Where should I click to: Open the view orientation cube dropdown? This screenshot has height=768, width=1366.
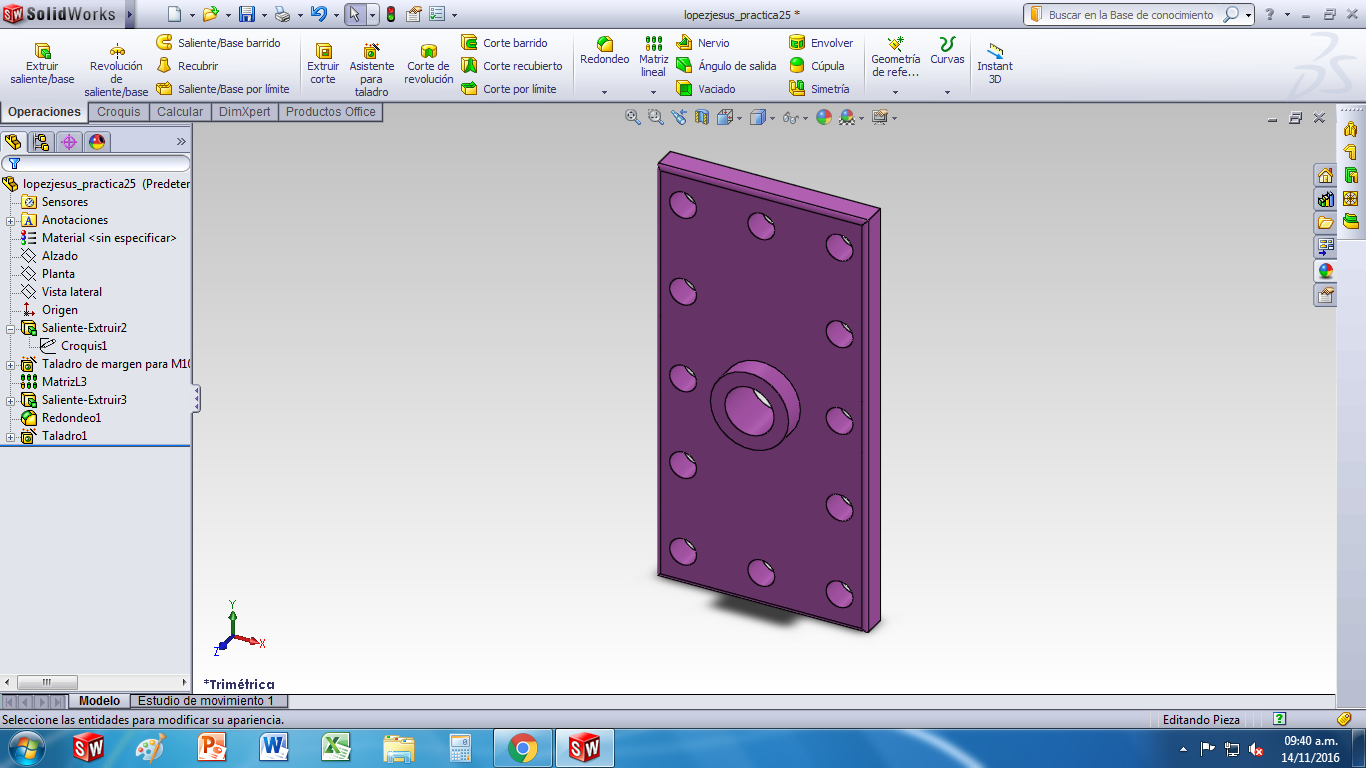point(739,116)
